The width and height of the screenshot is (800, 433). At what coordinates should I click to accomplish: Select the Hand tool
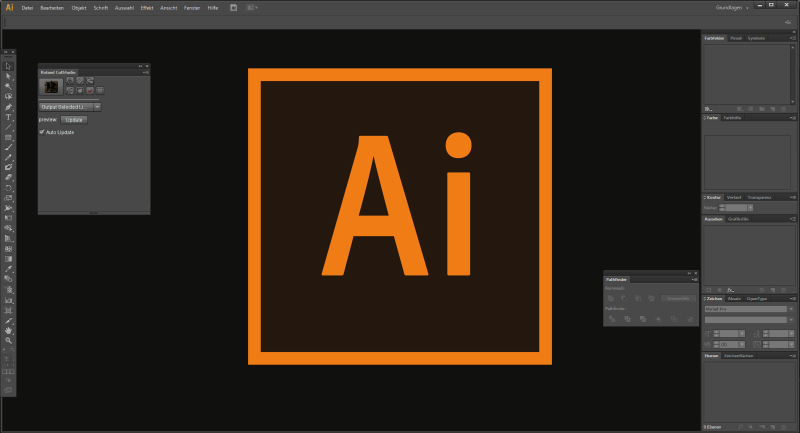(8, 330)
